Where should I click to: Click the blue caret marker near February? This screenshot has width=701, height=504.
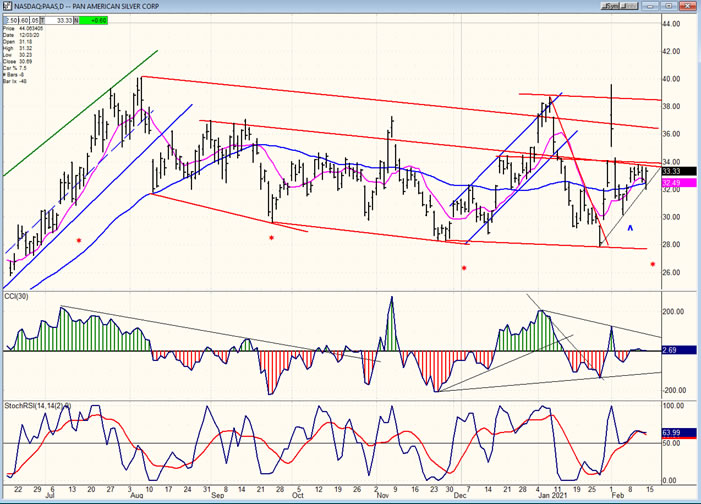(630, 228)
